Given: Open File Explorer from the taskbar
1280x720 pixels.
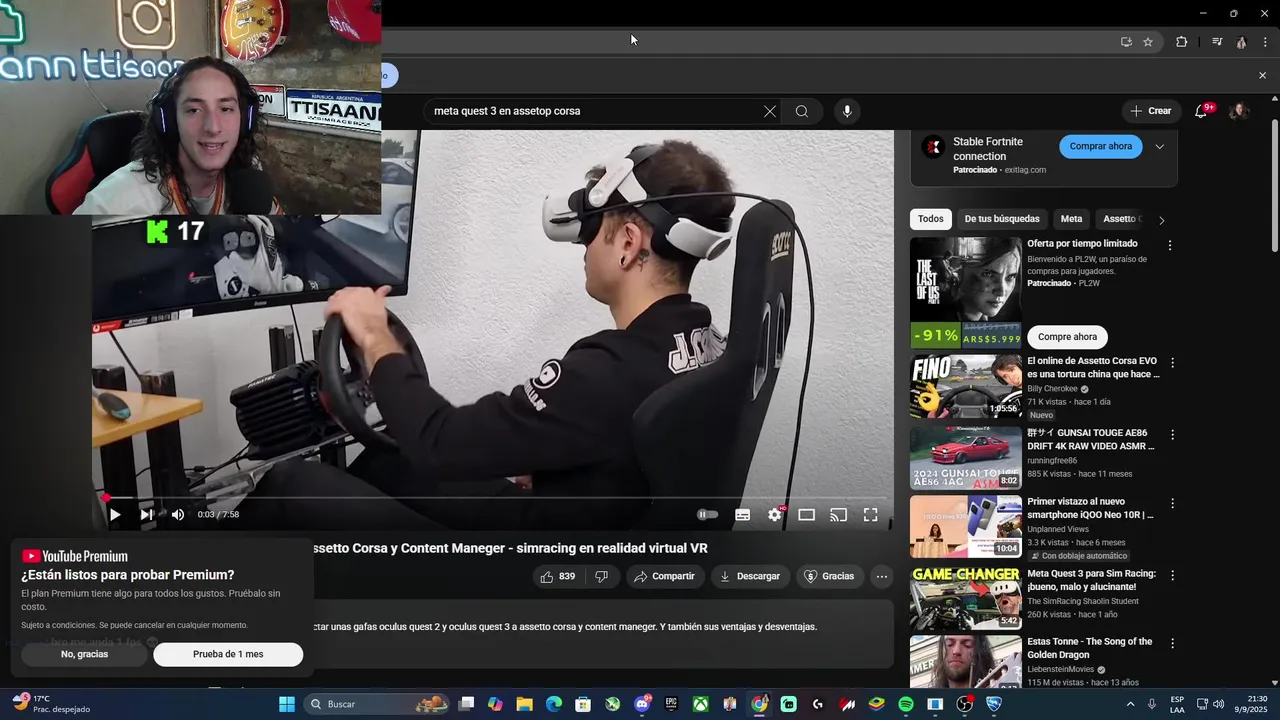Looking at the screenshot, I should [x=524, y=704].
